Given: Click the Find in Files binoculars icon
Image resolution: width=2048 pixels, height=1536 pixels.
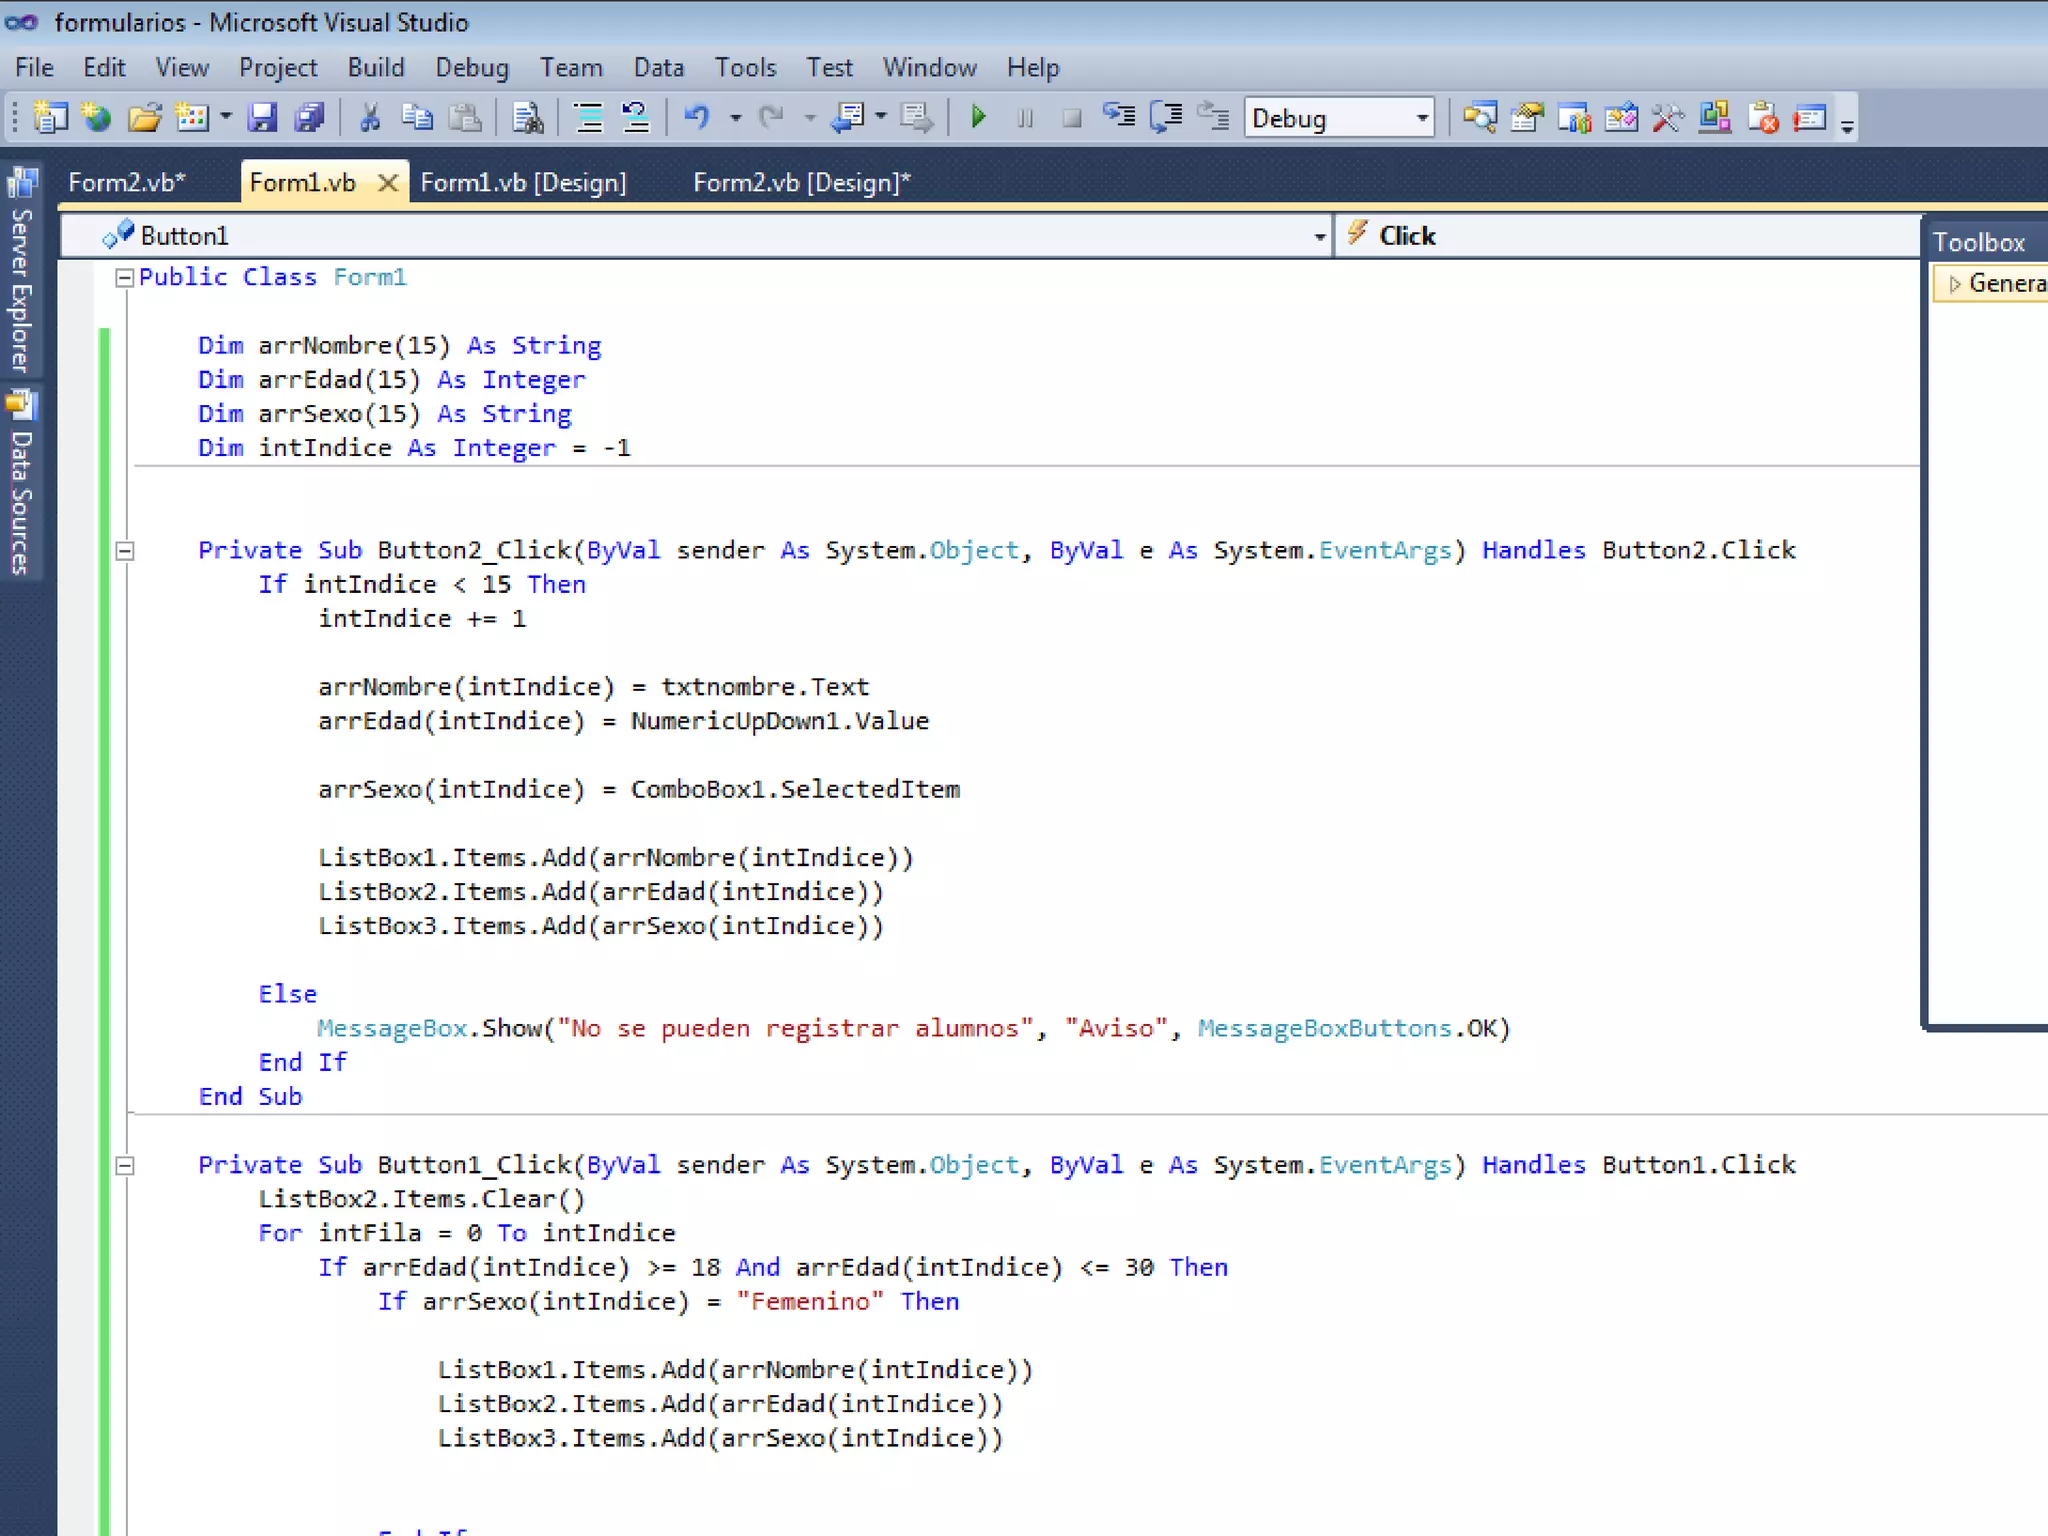Looking at the screenshot, I should pos(527,118).
